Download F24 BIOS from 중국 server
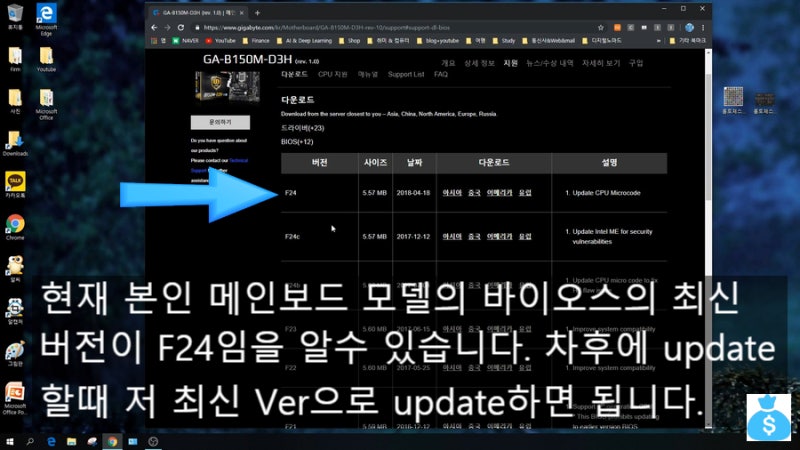The image size is (800, 450). (474, 193)
